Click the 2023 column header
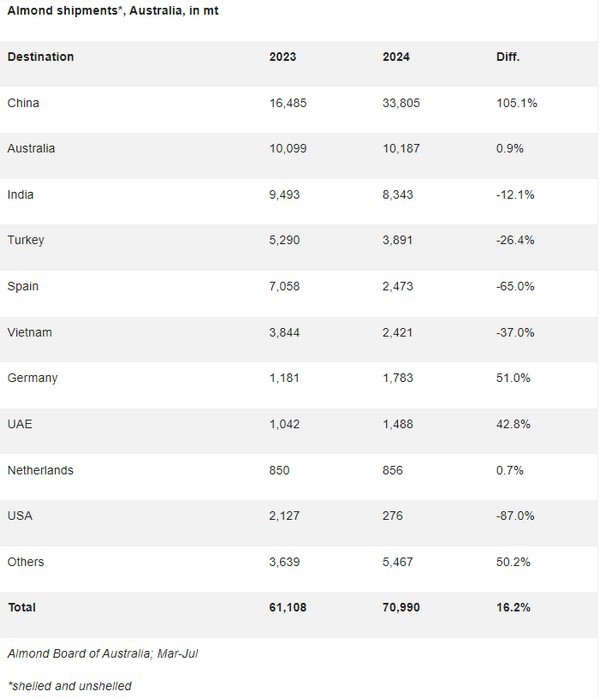 [x=283, y=57]
